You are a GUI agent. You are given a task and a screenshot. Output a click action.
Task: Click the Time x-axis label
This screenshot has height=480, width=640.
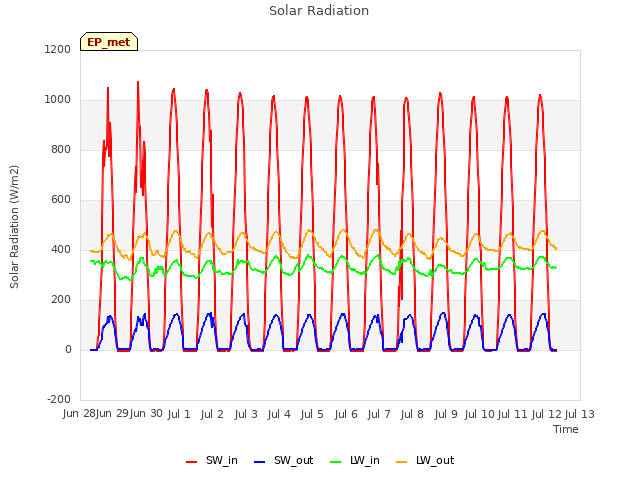coord(565,429)
